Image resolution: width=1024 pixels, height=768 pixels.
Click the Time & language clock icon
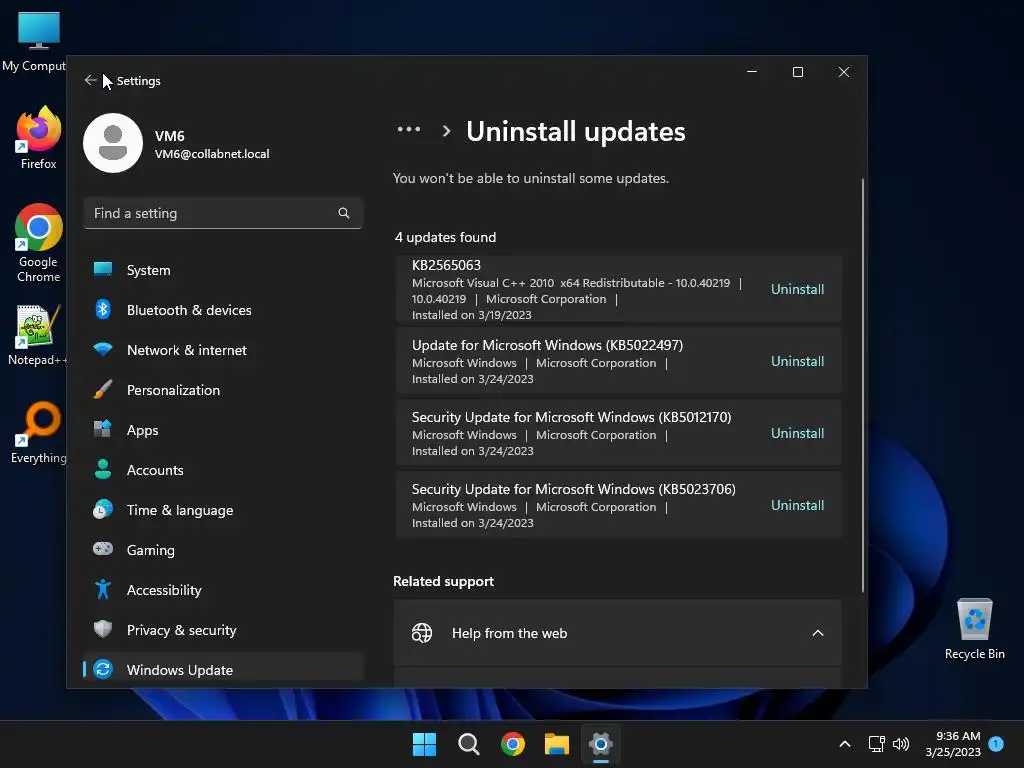(103, 509)
